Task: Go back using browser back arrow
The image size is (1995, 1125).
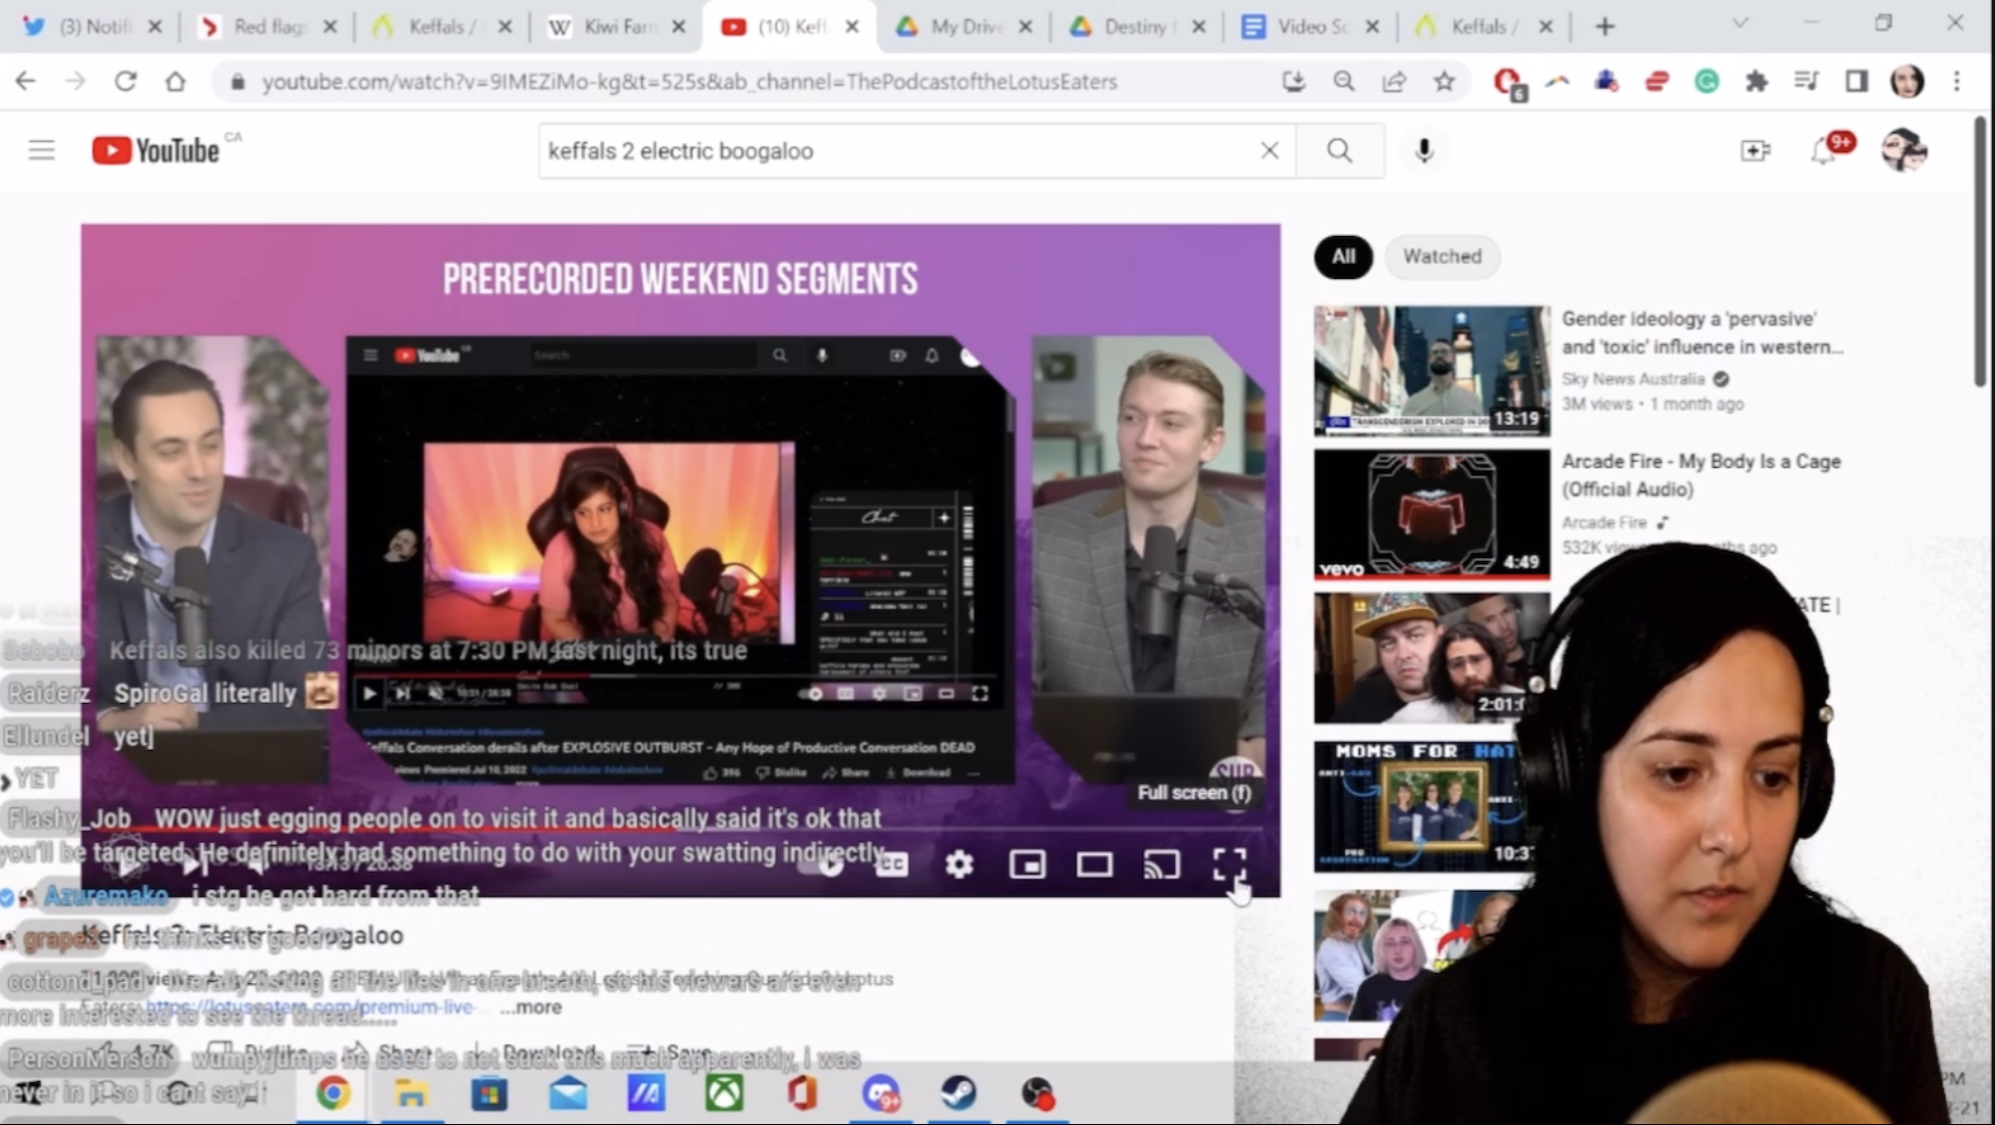Action: 26,81
